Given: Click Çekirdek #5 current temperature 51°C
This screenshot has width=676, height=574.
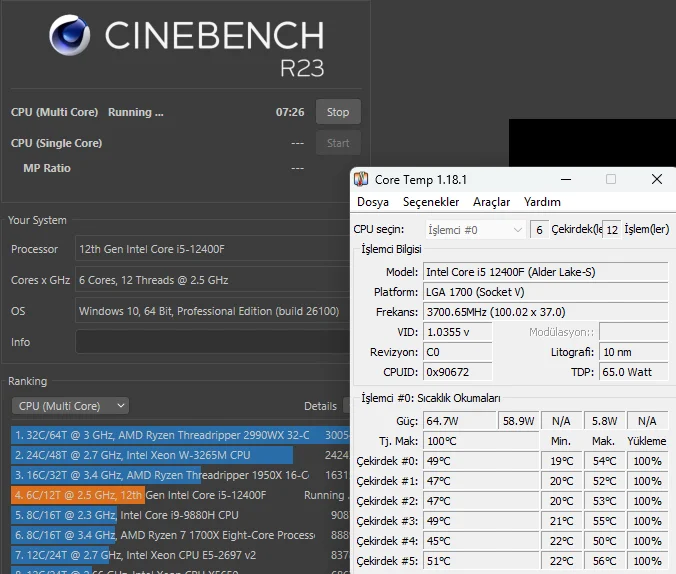Looking at the screenshot, I should (x=481, y=561).
